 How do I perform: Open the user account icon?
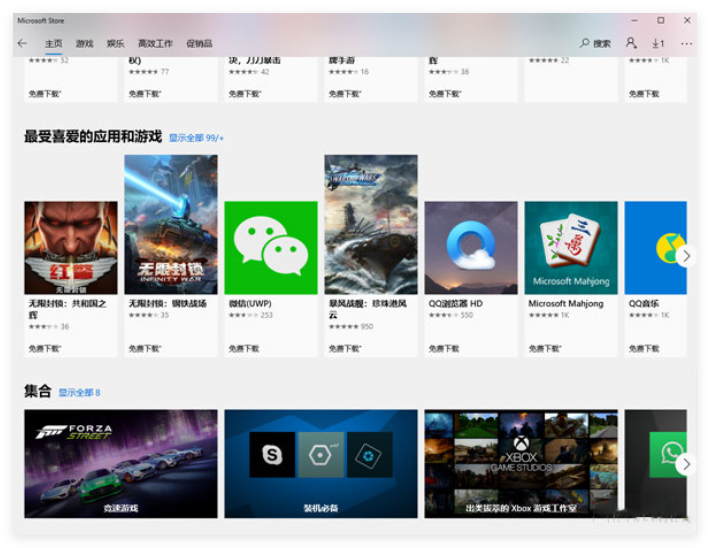(631, 43)
